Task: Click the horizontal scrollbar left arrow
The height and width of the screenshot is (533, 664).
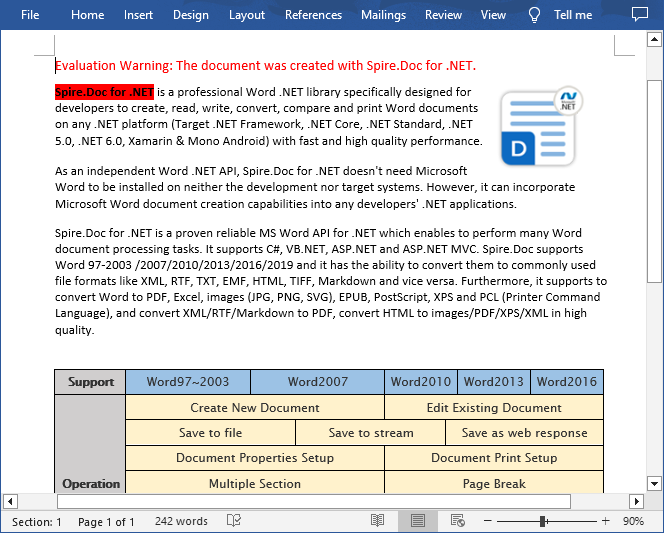Action: [x=10, y=502]
